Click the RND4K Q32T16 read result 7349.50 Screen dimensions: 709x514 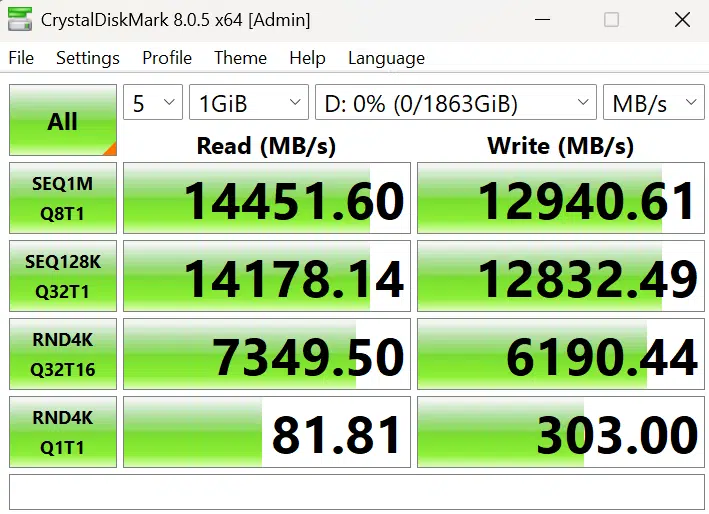click(x=267, y=354)
